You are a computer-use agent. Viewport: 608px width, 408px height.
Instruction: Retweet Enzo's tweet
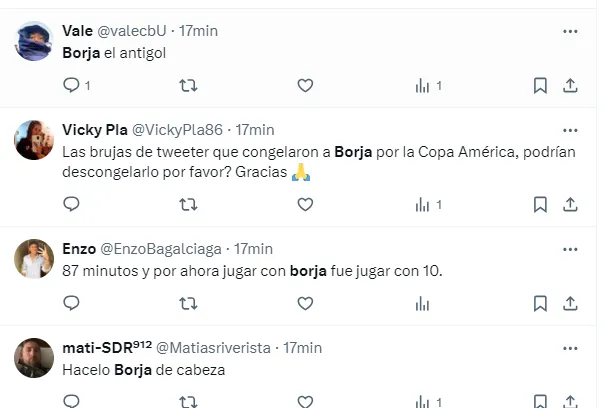click(188, 303)
